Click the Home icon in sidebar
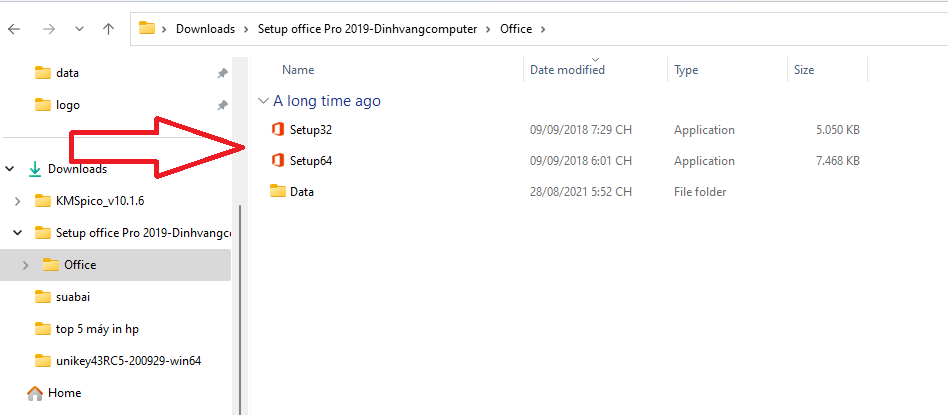Screen dimensions: 948x415 coord(35,393)
